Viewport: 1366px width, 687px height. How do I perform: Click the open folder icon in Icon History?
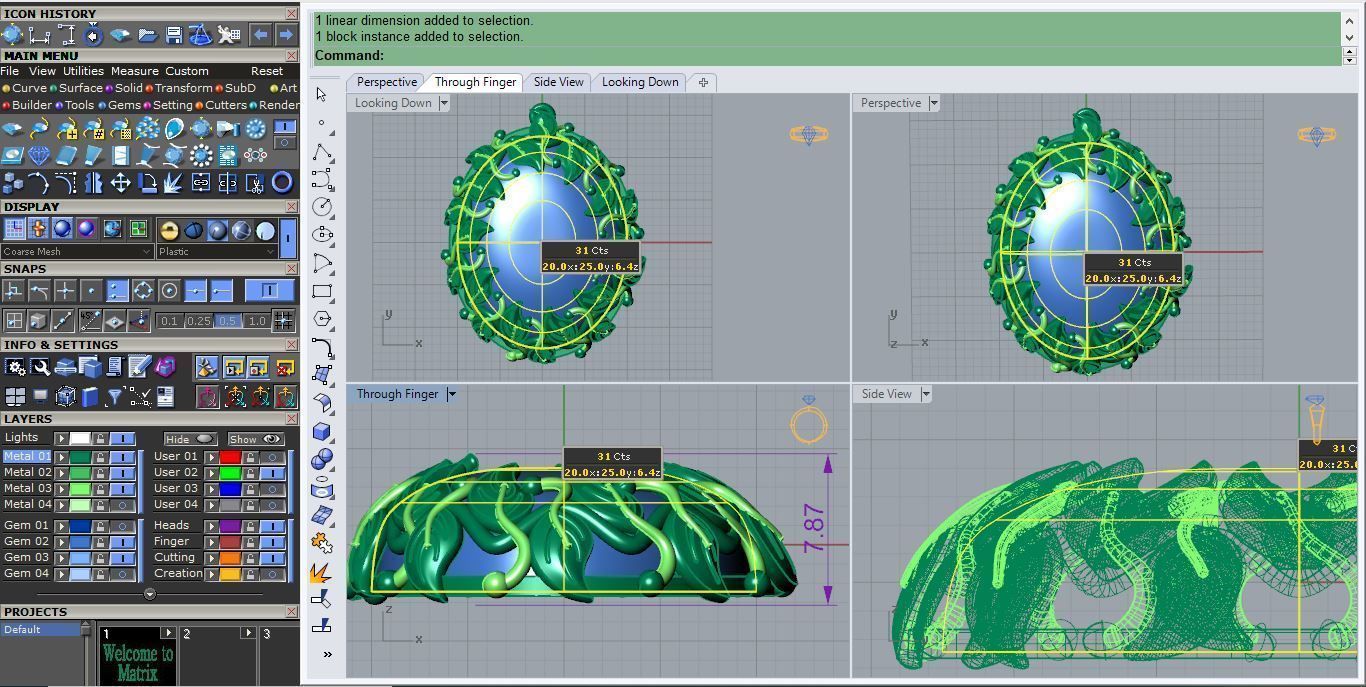pos(147,35)
